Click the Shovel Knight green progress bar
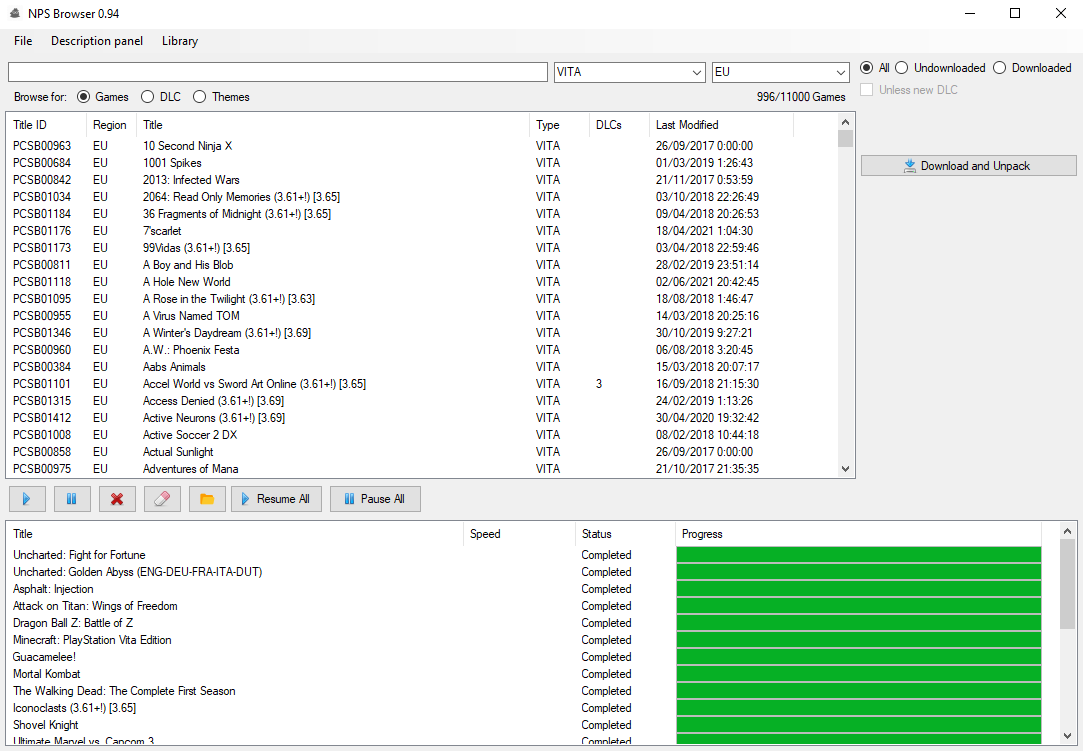The height and width of the screenshot is (751, 1083). click(858, 725)
